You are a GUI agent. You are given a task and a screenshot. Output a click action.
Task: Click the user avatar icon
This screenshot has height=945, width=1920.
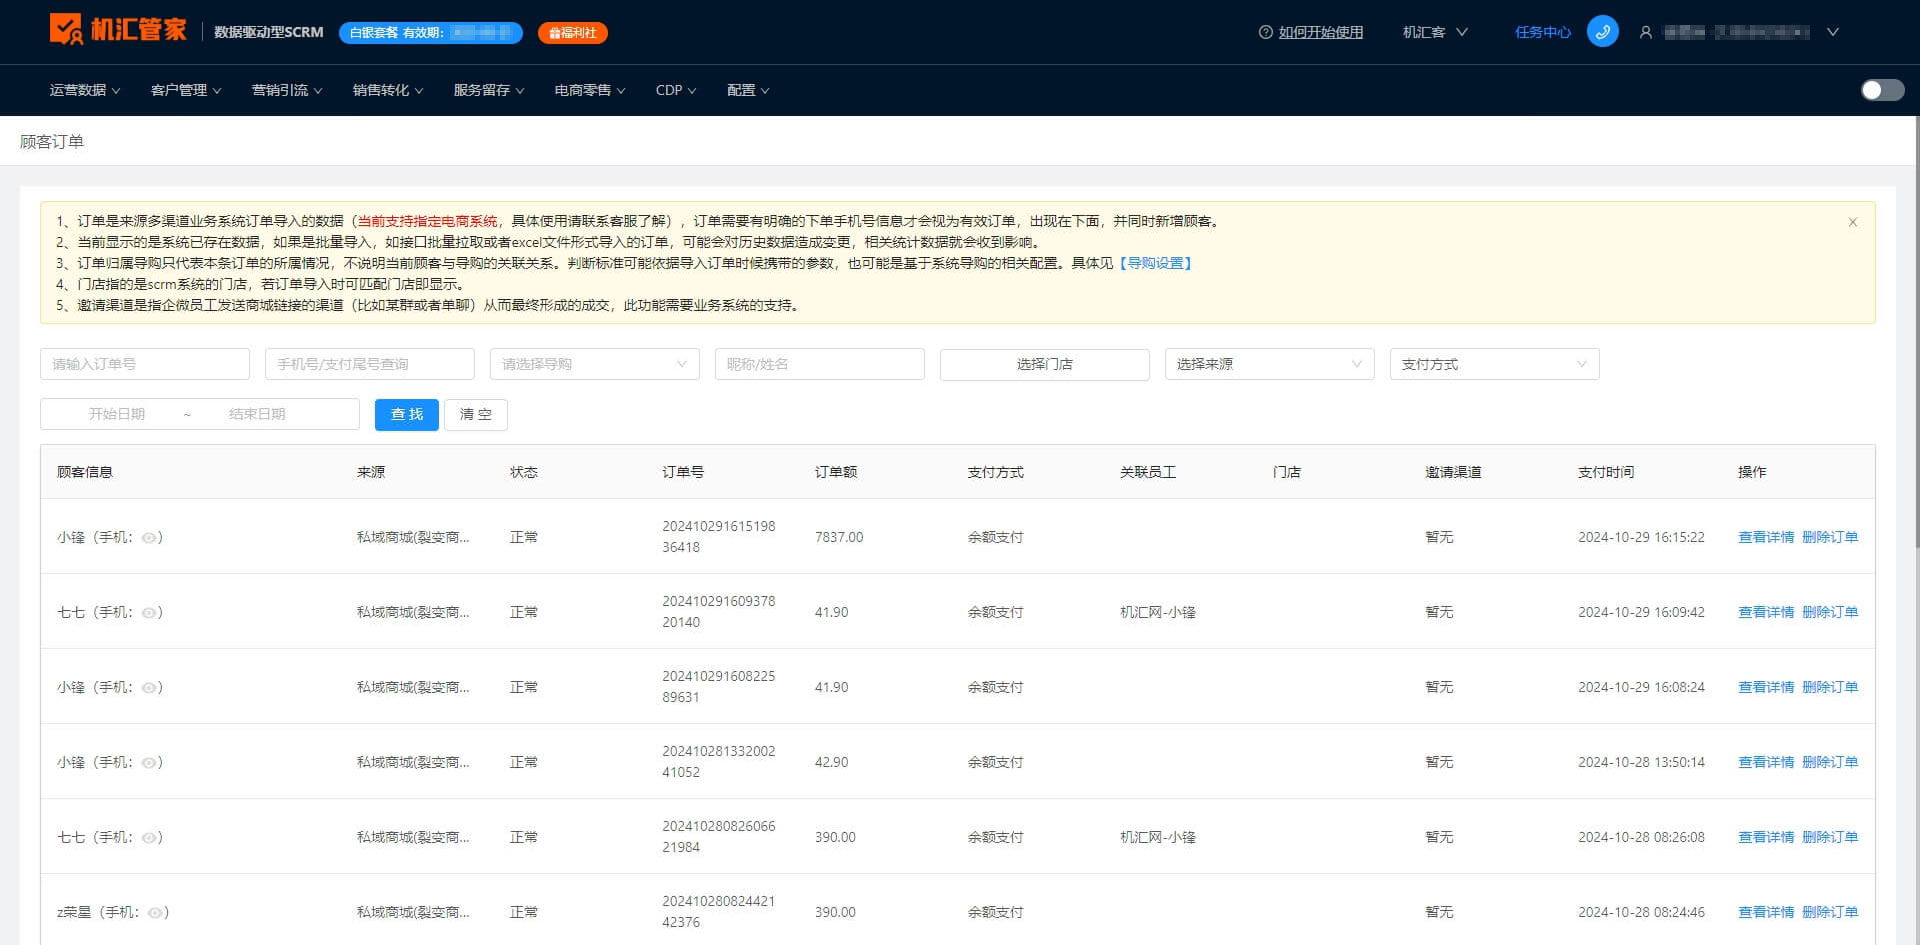[x=1645, y=32]
